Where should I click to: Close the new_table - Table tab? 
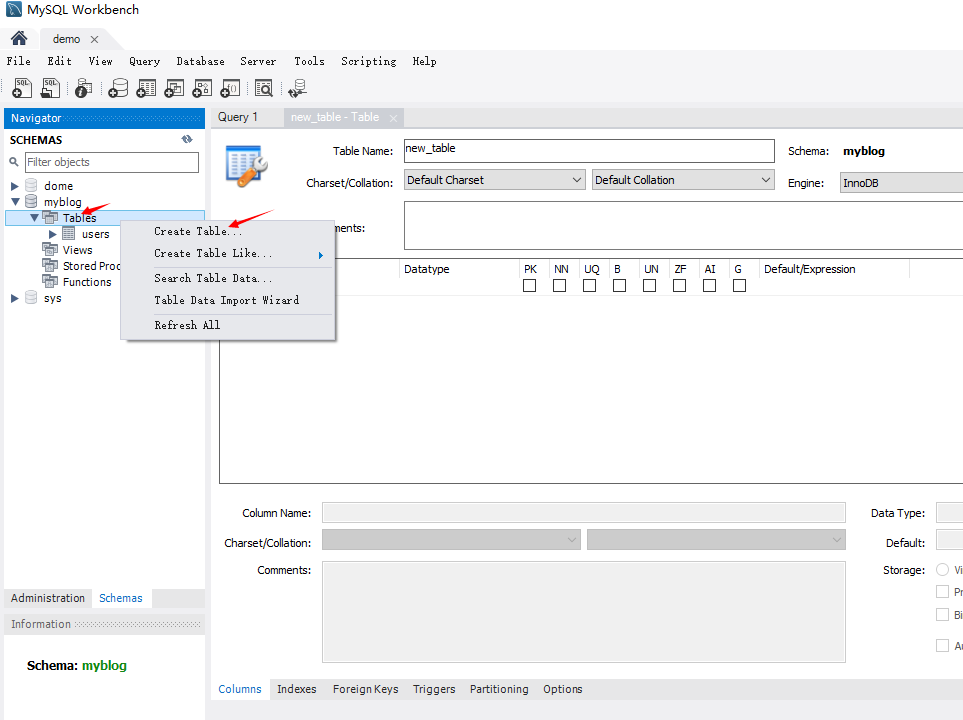point(393,118)
